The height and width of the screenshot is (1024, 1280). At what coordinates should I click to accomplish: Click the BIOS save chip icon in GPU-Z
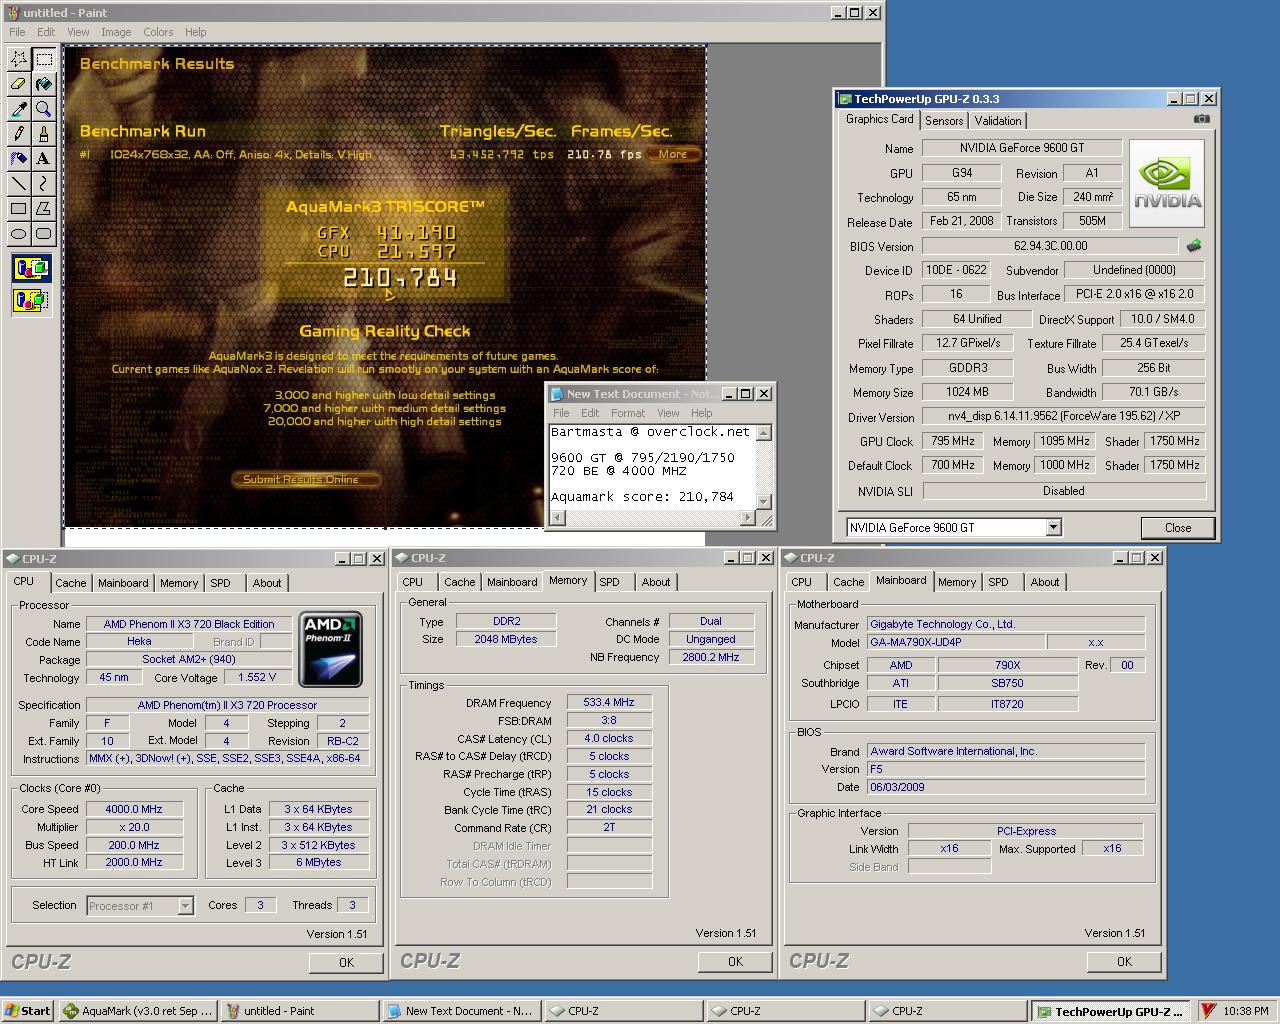click(x=1193, y=245)
